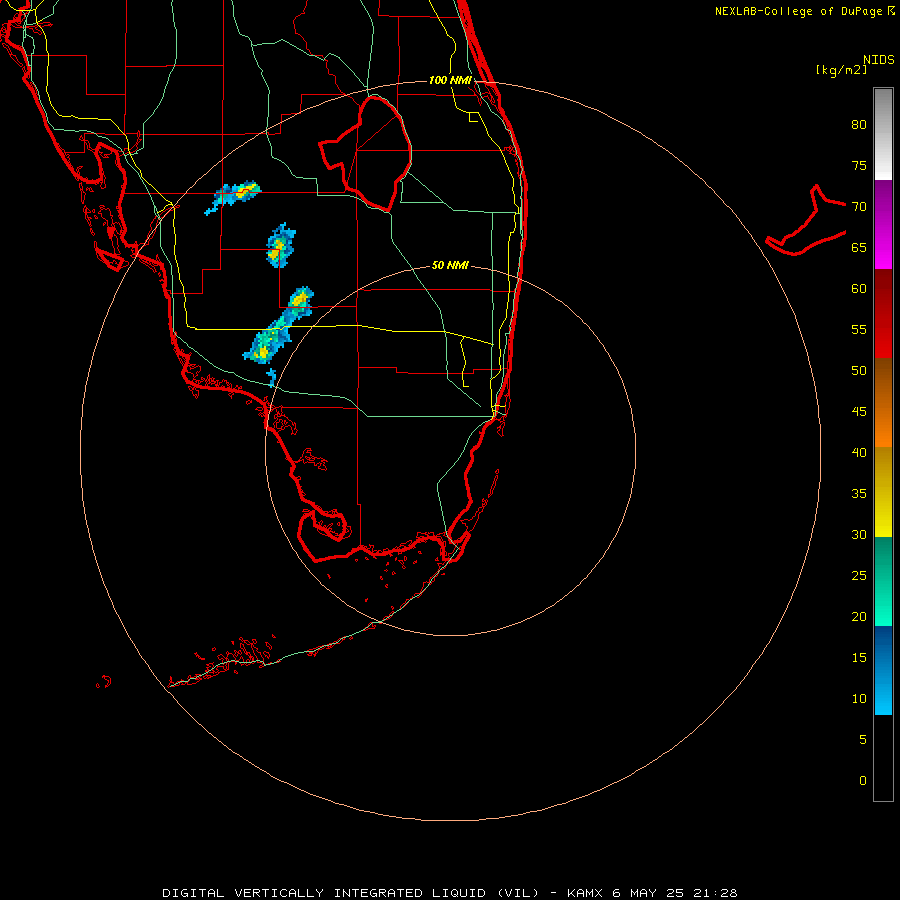Image resolution: width=900 pixels, height=900 pixels.
Task: Click the 0 value on the color scale
Action: 863,781
